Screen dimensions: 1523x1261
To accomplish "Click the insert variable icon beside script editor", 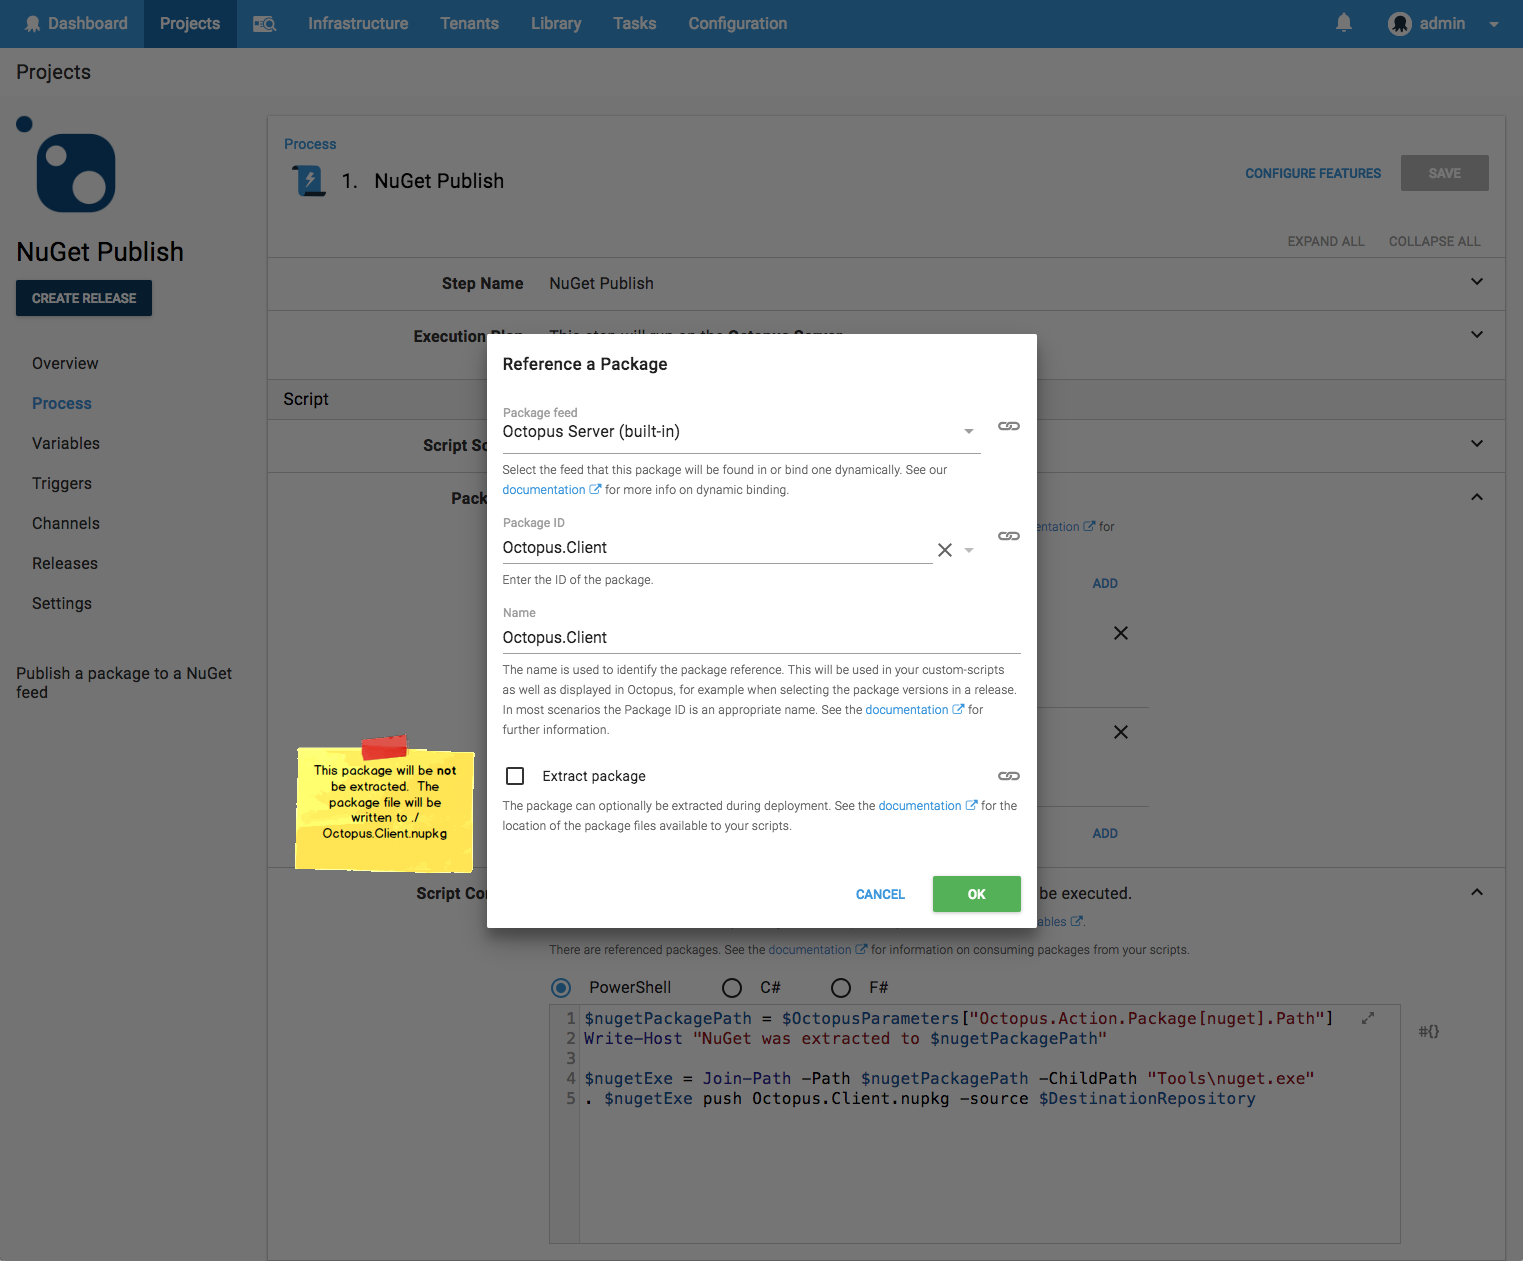I will 1429,1030.
